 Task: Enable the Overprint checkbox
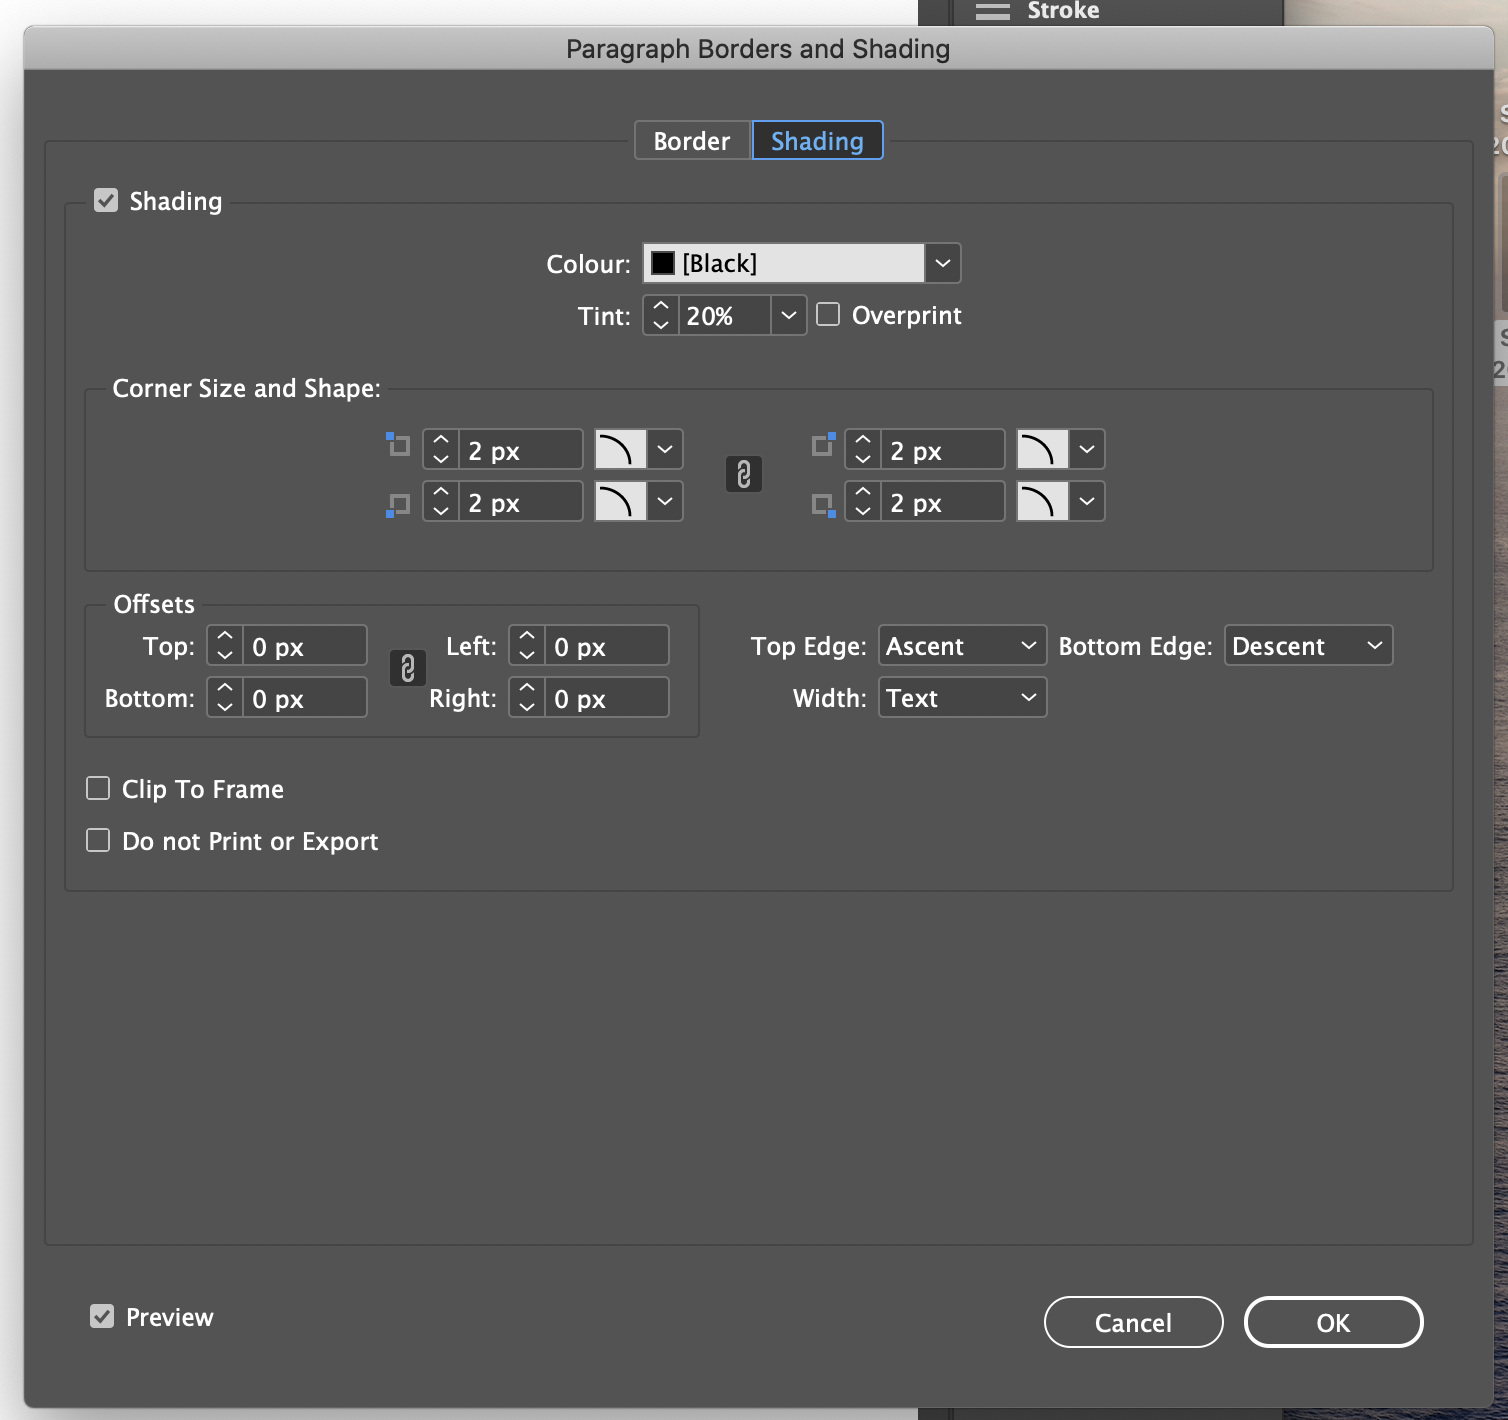click(x=827, y=315)
